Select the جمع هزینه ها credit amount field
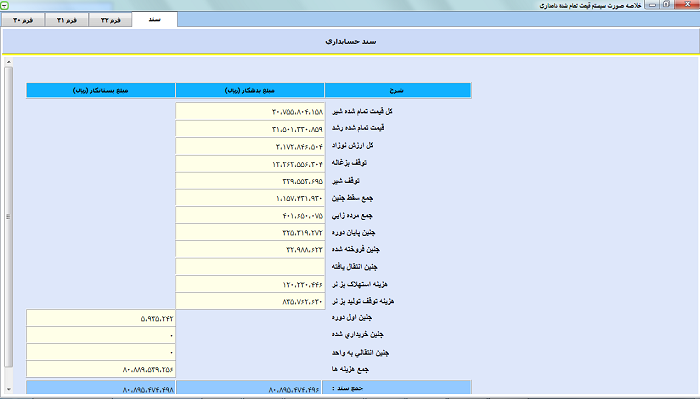Image resolution: width=700 pixels, height=399 pixels. point(100,369)
